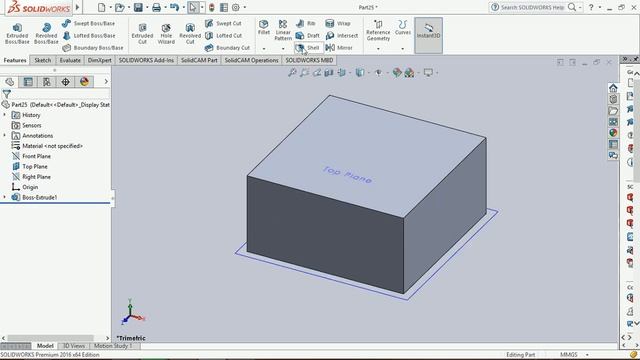The width and height of the screenshot is (640, 360).
Task: Click the Undo toolbar button
Action: point(175,7)
